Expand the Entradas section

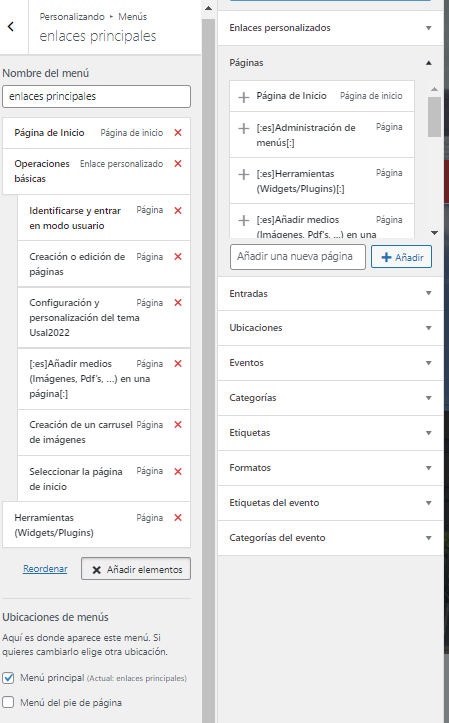330,293
